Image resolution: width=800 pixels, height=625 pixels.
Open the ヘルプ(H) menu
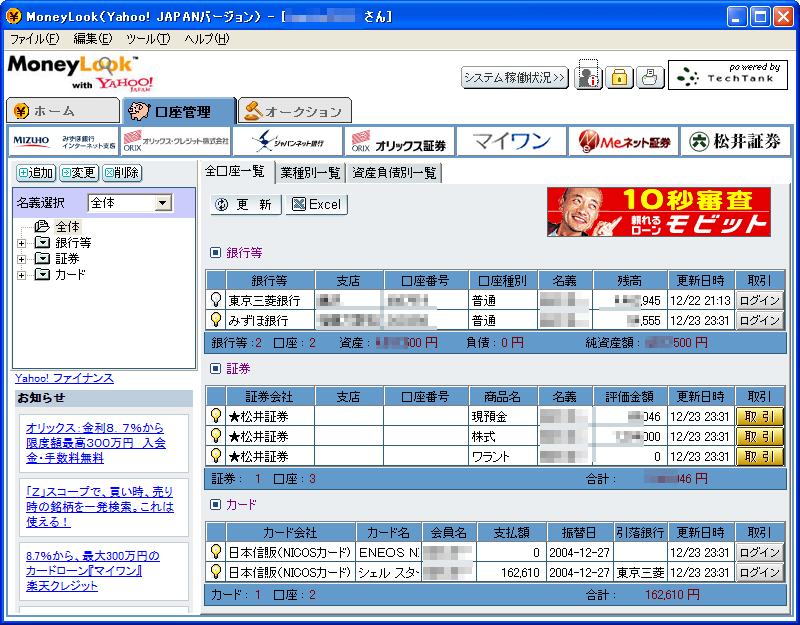(207, 39)
